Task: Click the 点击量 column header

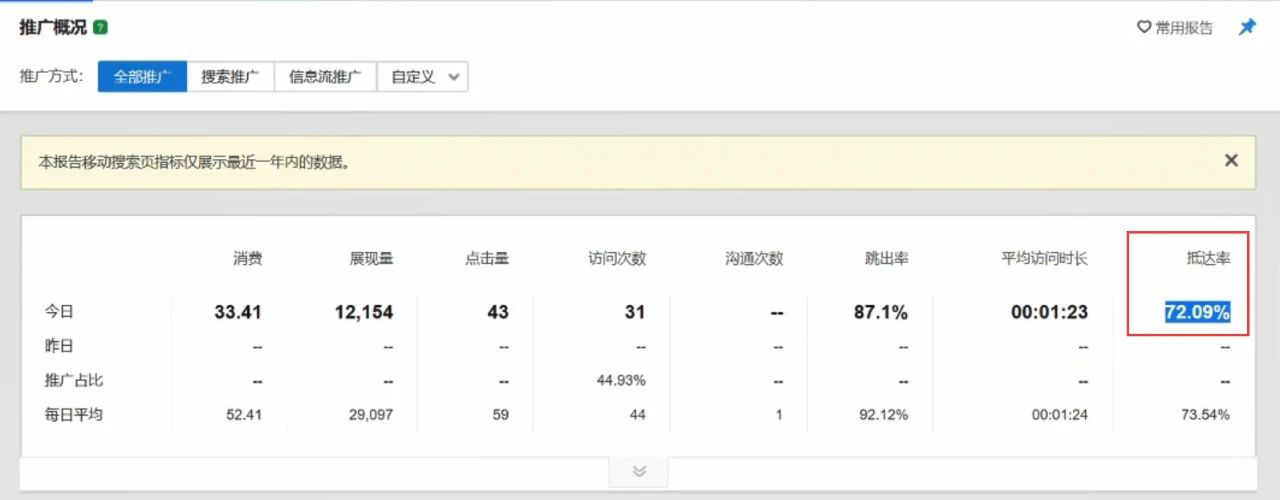Action: pos(487,258)
